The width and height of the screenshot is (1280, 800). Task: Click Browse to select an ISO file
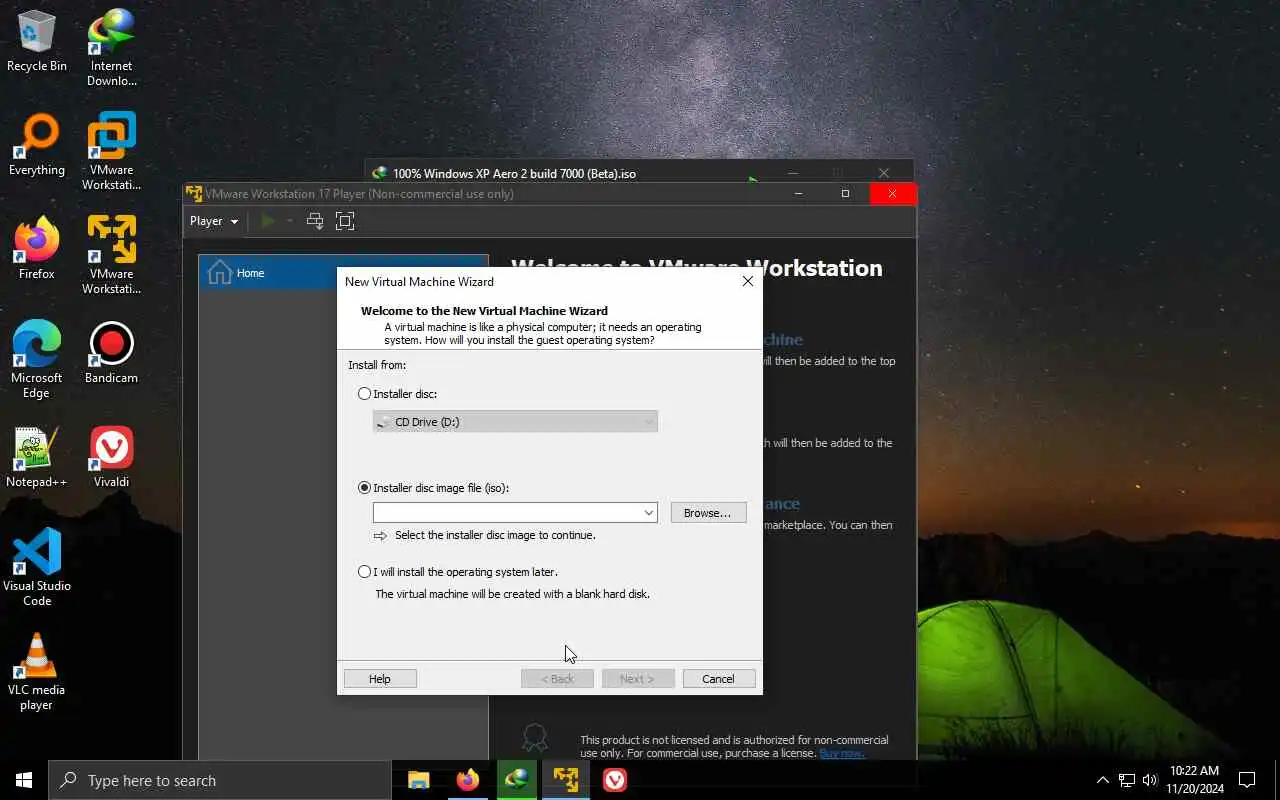(x=708, y=513)
